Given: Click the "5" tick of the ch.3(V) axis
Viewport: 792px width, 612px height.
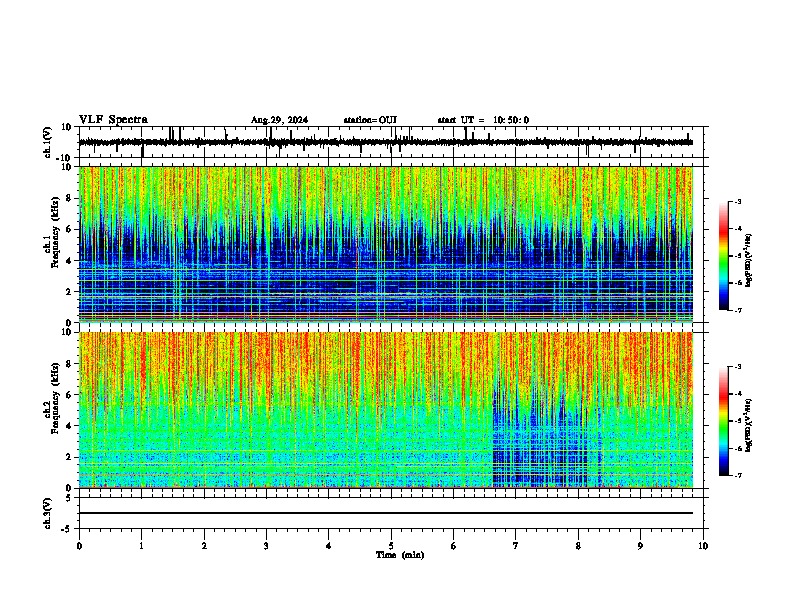Looking at the screenshot, I should click(x=69, y=498).
